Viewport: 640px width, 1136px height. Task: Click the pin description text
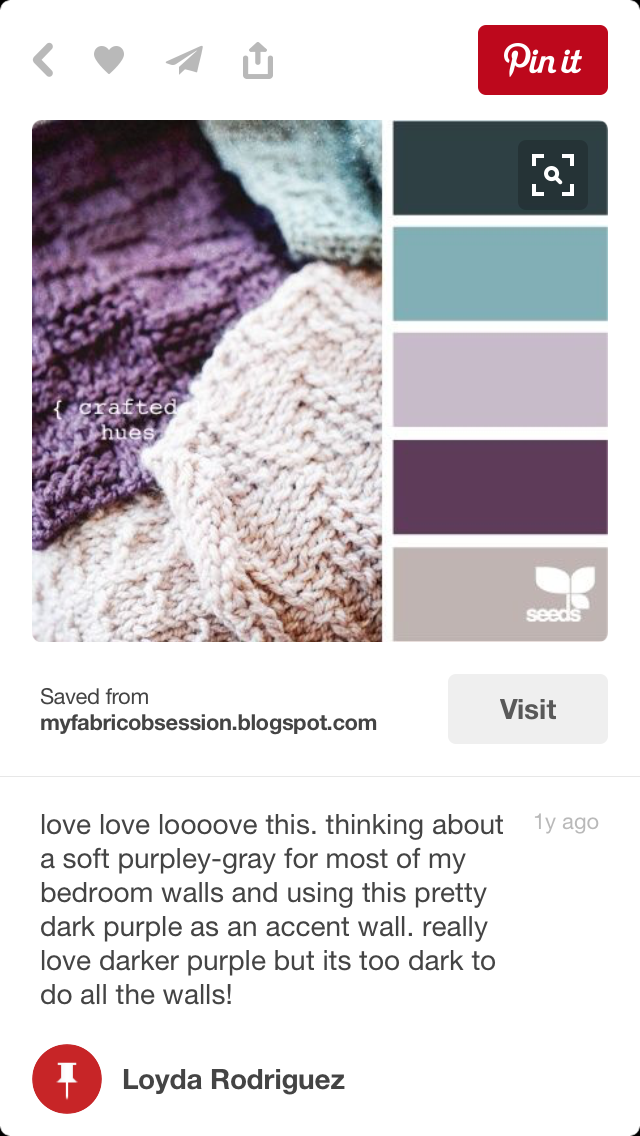click(272, 910)
